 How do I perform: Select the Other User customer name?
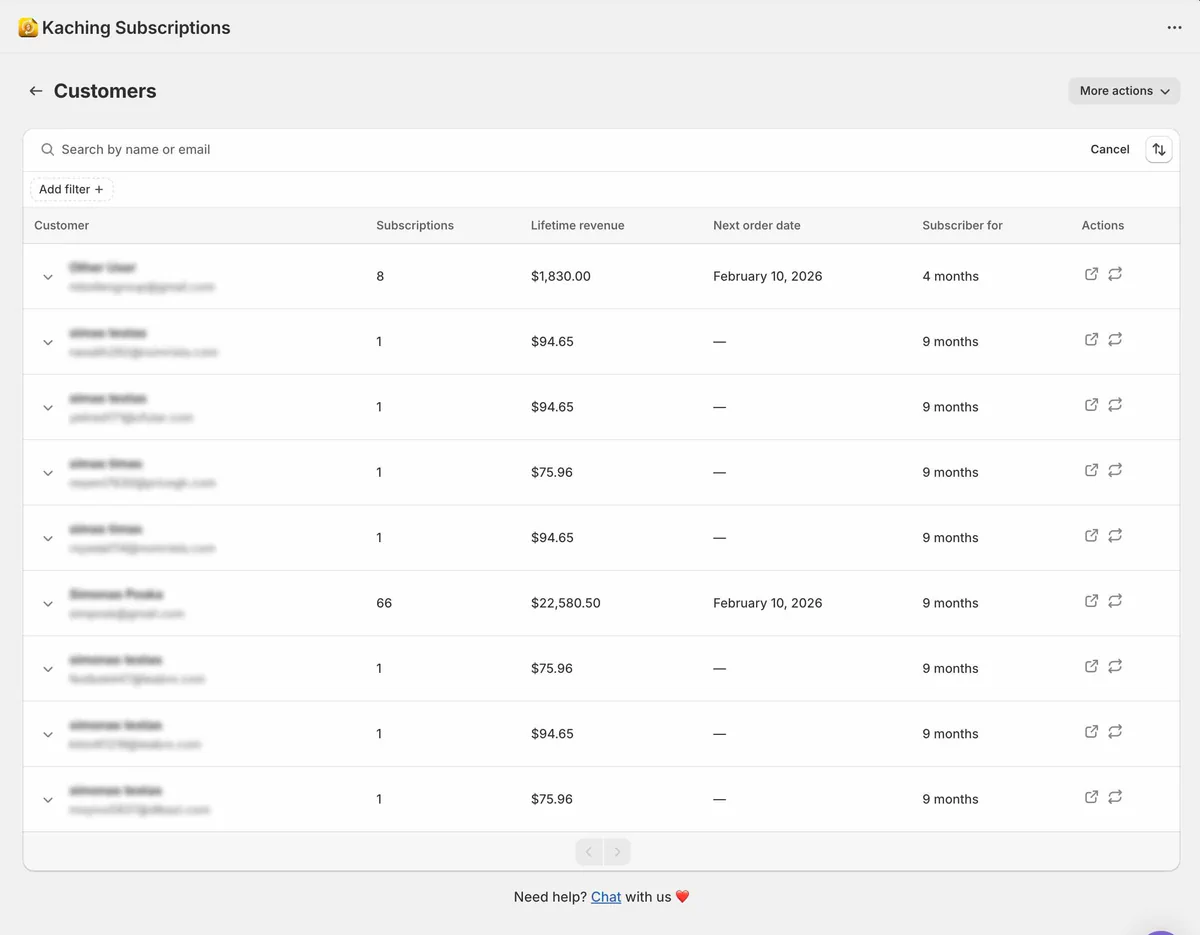[x=102, y=268]
